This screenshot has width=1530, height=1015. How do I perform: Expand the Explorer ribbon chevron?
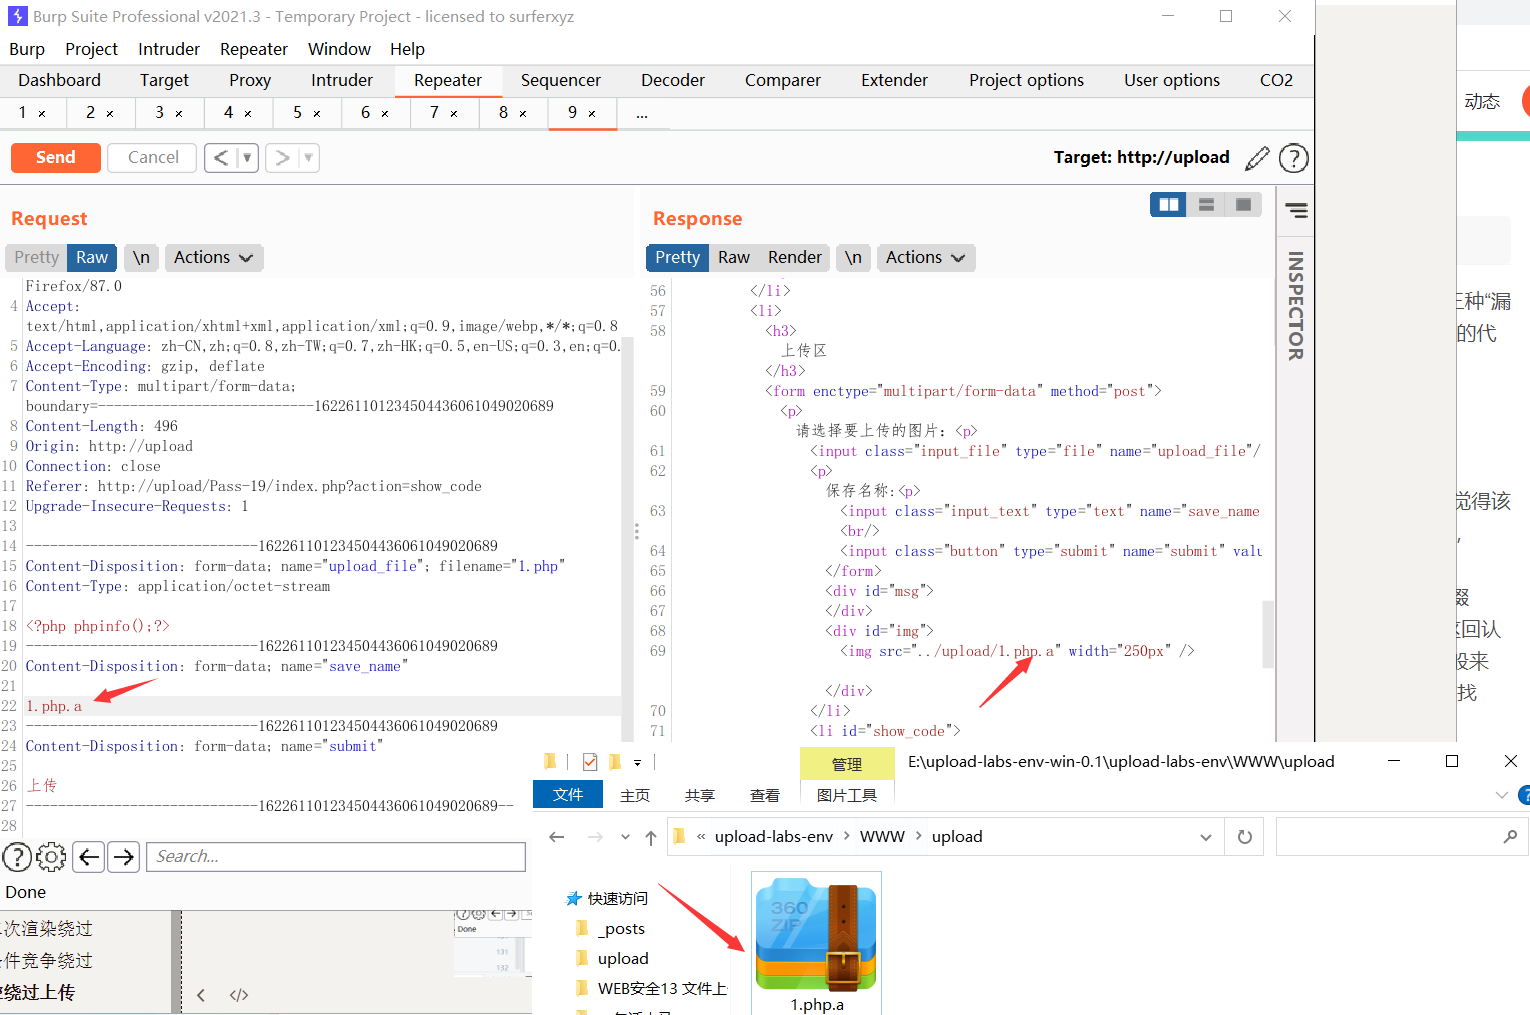pos(1501,795)
